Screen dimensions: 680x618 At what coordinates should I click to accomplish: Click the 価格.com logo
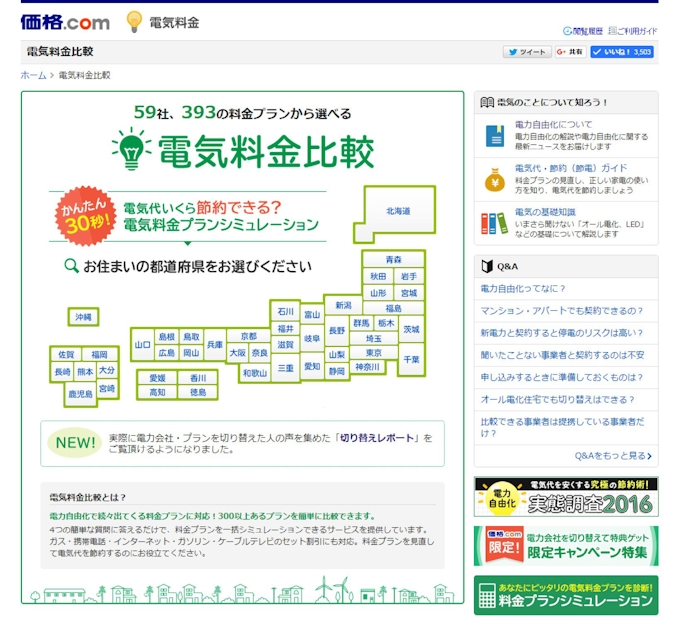pos(65,21)
